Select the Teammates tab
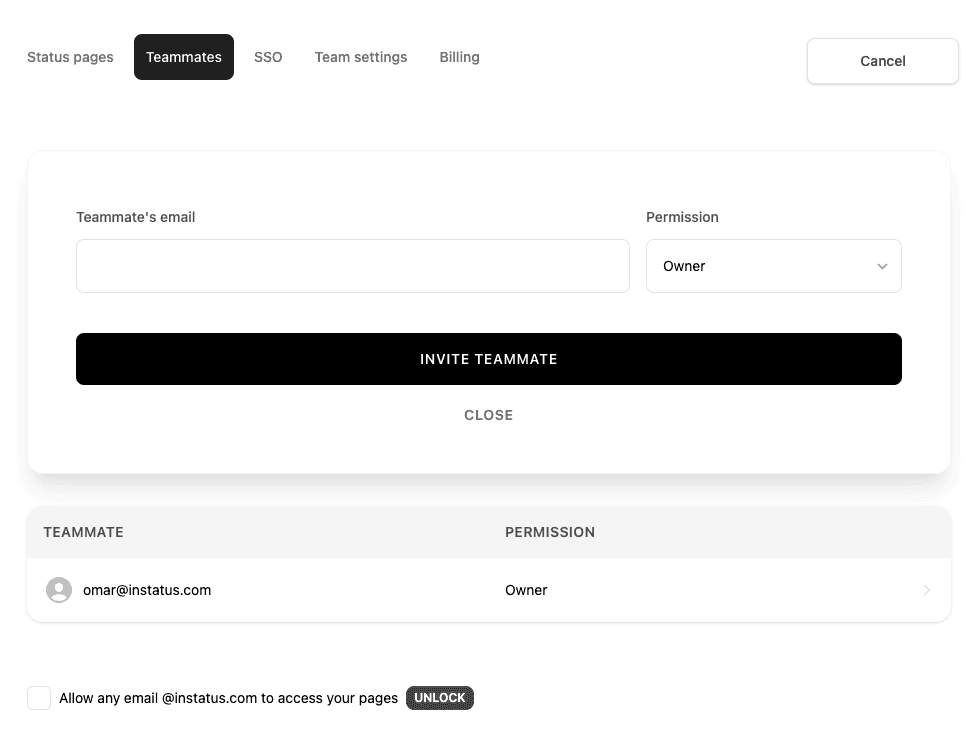 pos(184,57)
